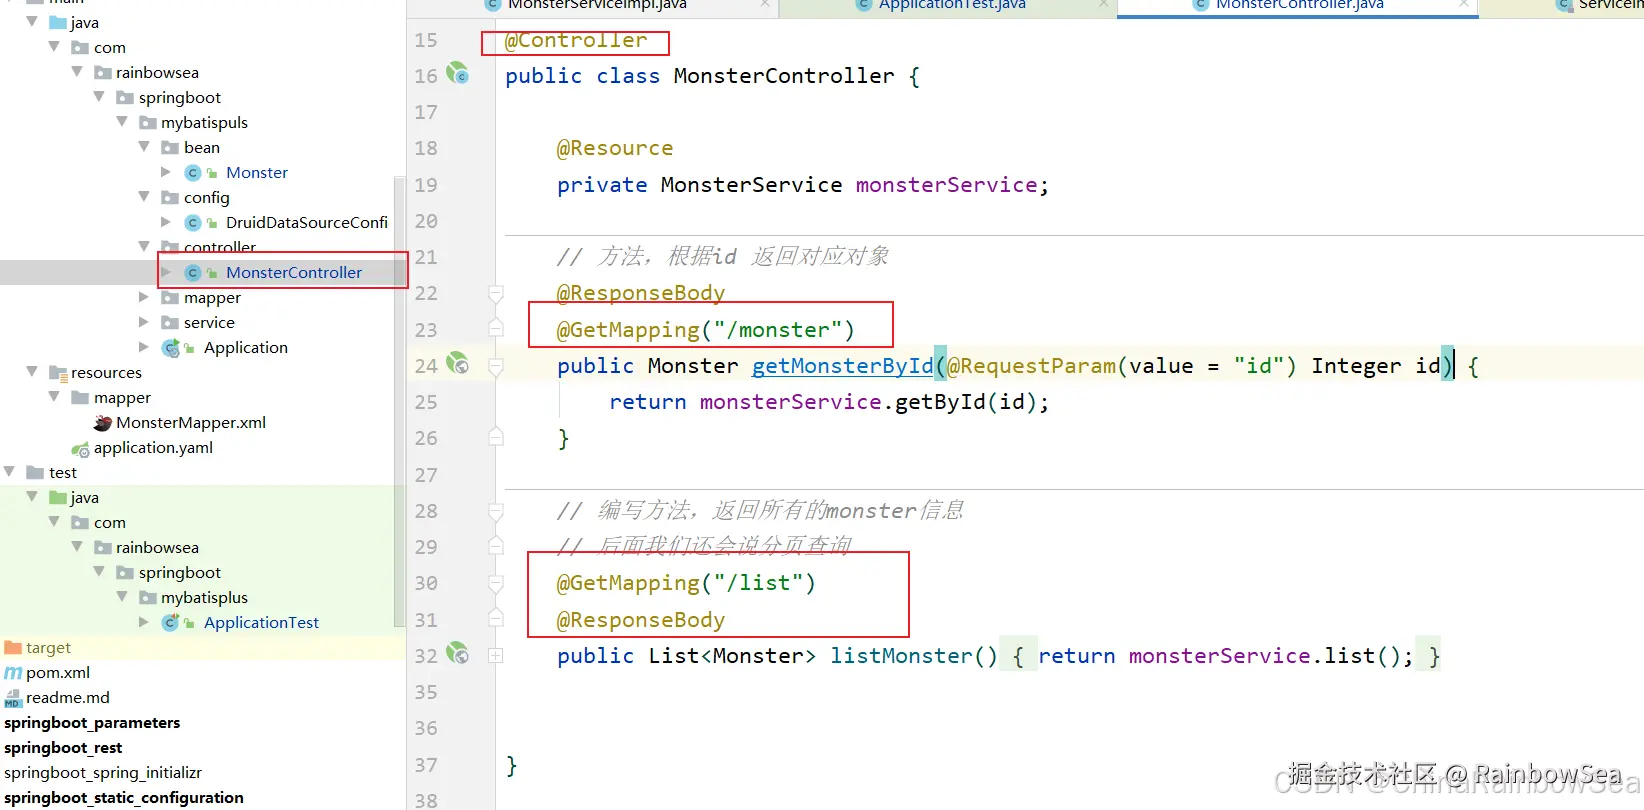The width and height of the screenshot is (1644, 810).
Task: Open the Monster bean class
Action: pyautogui.click(x=257, y=172)
